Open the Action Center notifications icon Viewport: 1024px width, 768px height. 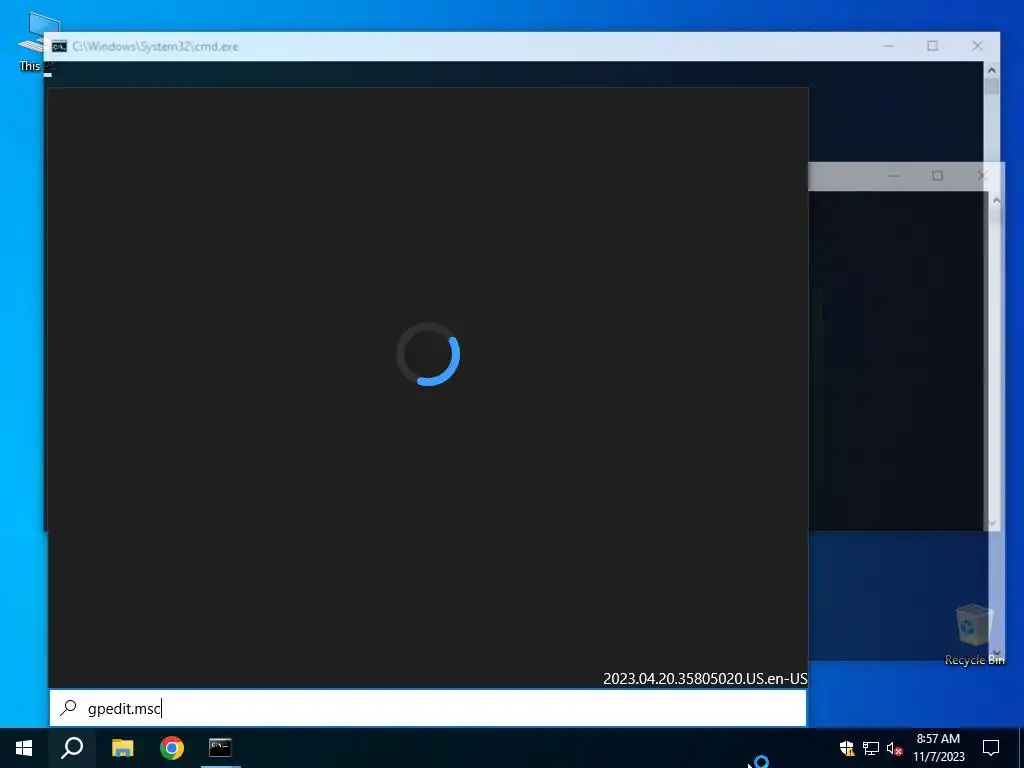tap(991, 748)
